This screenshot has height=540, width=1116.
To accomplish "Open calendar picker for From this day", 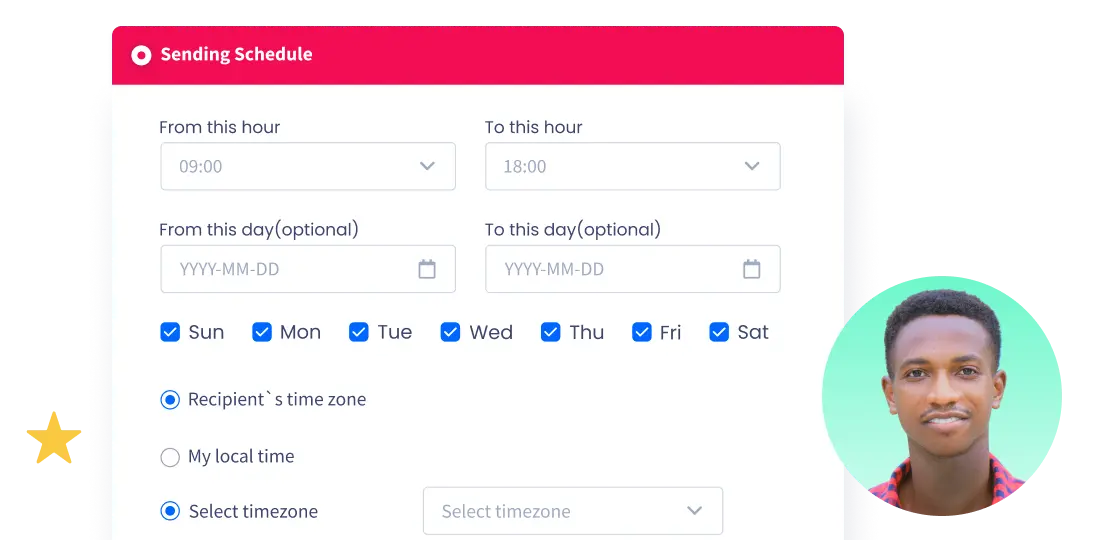I will 427,269.
